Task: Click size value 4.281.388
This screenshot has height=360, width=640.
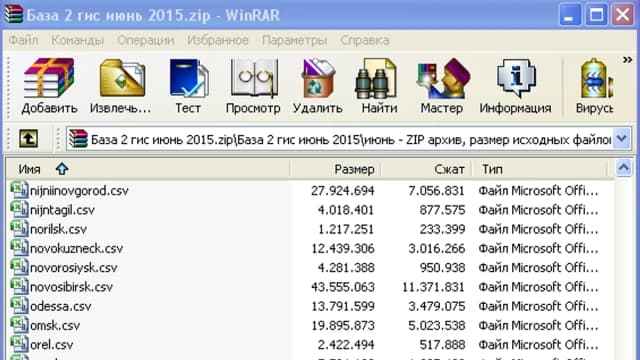Action: click(x=346, y=267)
